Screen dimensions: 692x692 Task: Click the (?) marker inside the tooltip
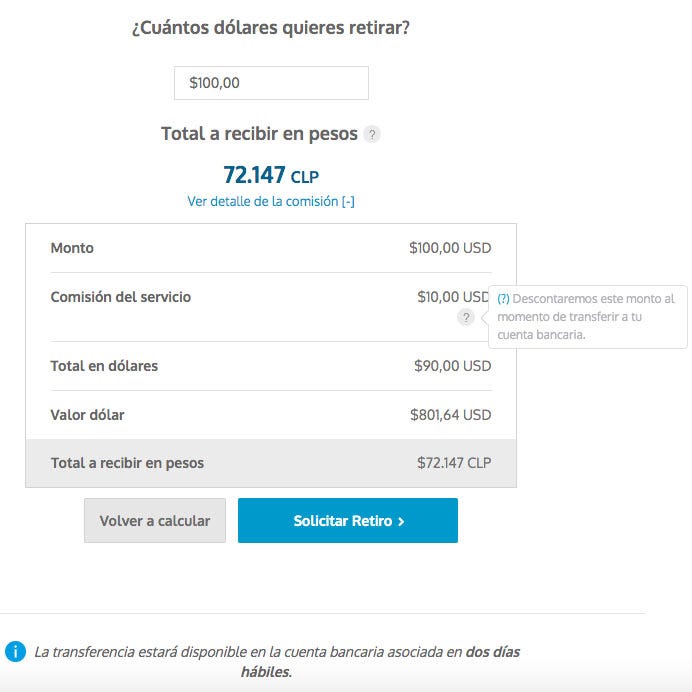click(503, 299)
